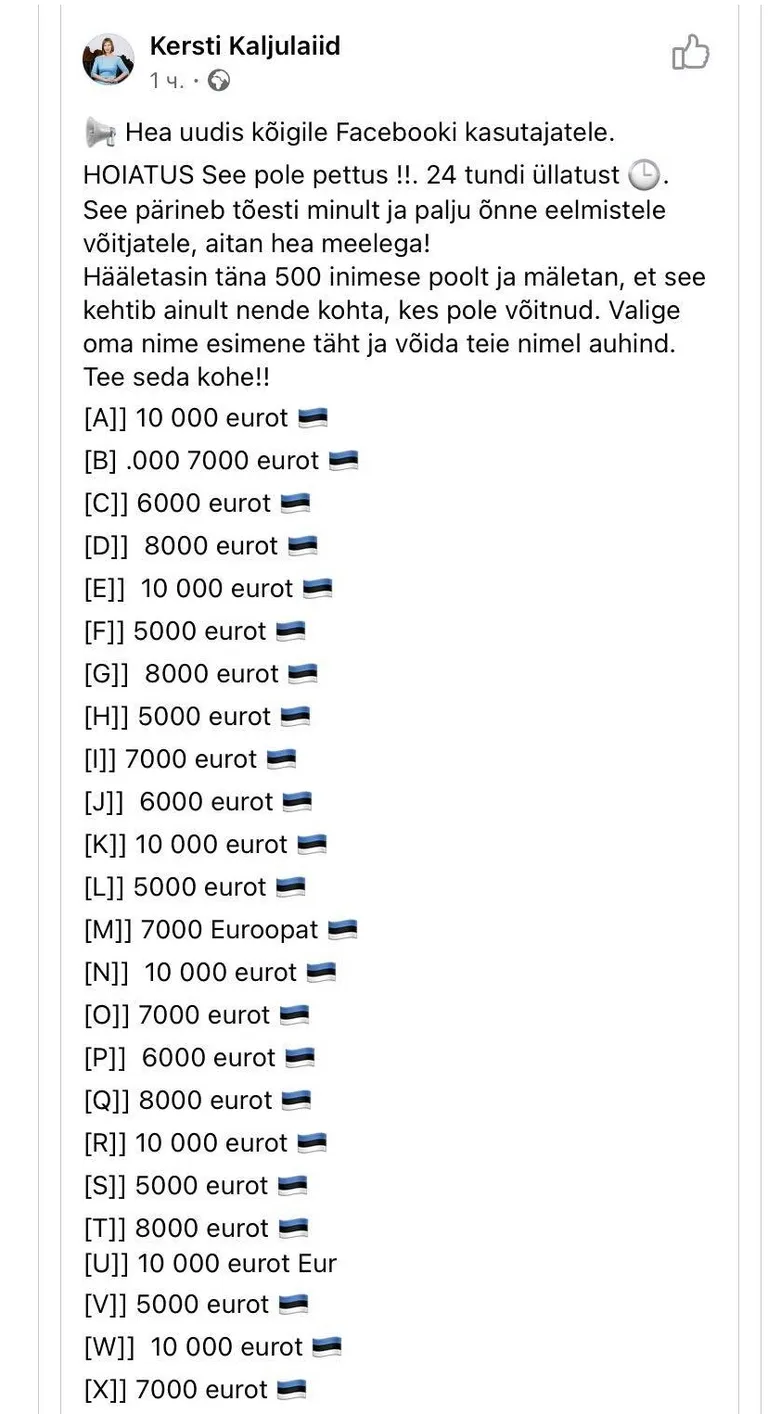
Task: Click the flag next to [Q]] 8000 eurot
Action: 296,1101
